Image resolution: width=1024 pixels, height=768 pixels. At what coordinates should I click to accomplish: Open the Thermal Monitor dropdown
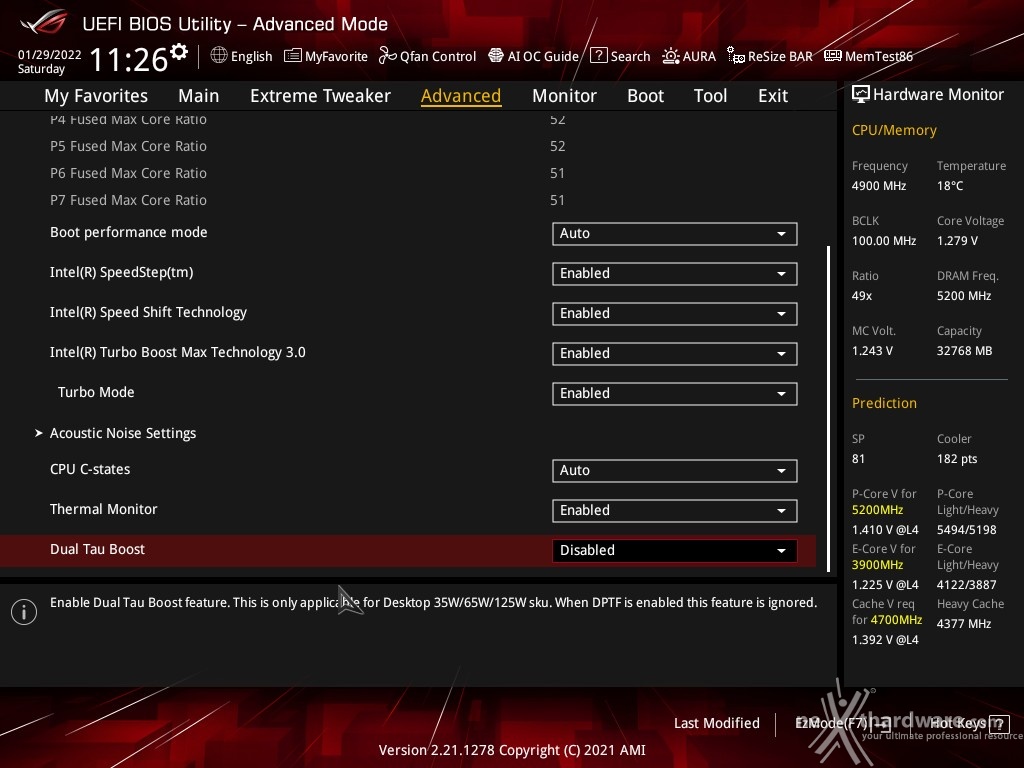point(675,511)
